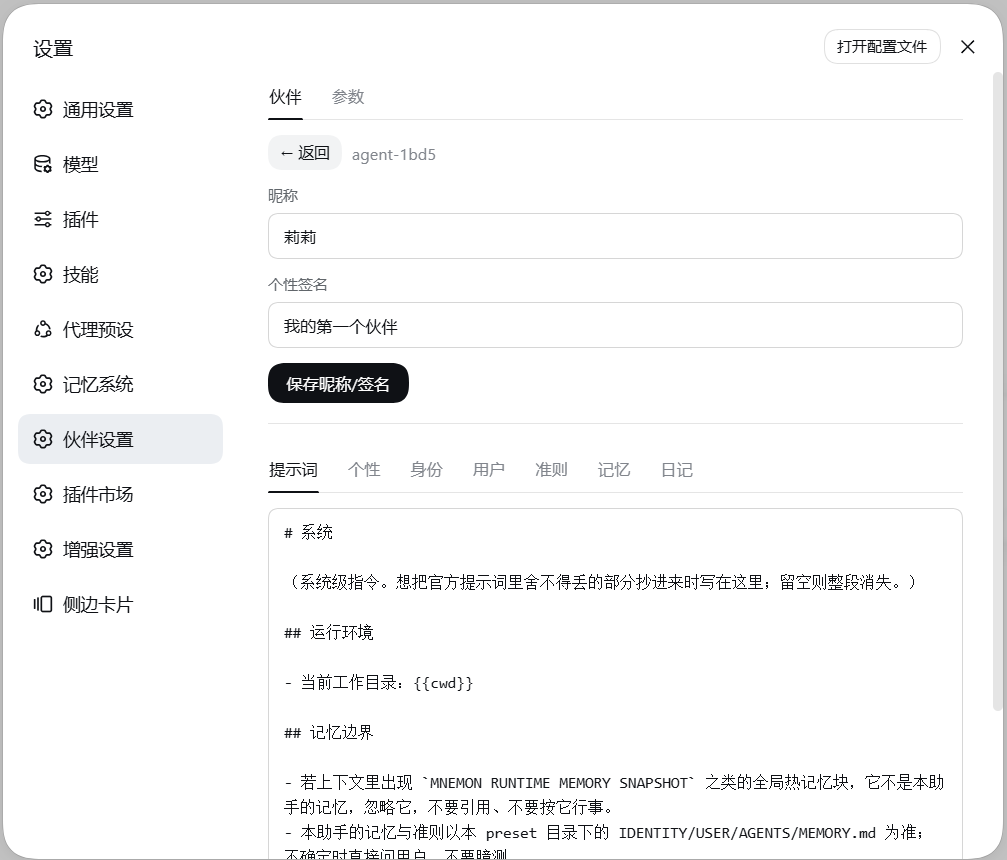Click 保存昵称/签名 button
Image resolution: width=1007 pixels, height=860 pixels.
(338, 383)
